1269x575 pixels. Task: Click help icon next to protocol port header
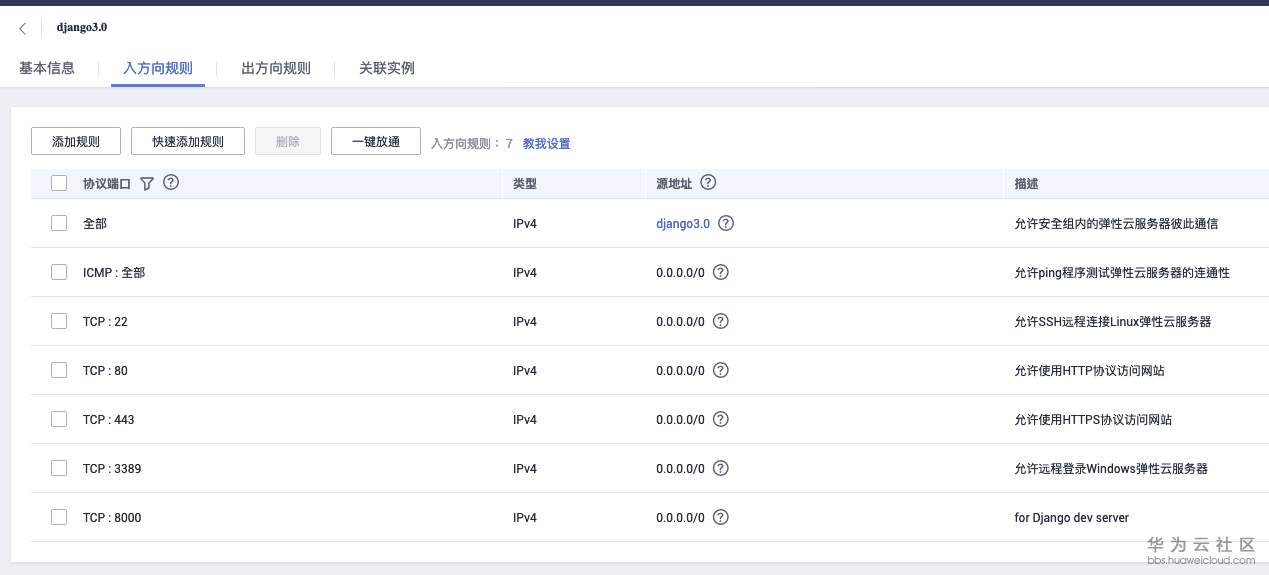tap(171, 183)
